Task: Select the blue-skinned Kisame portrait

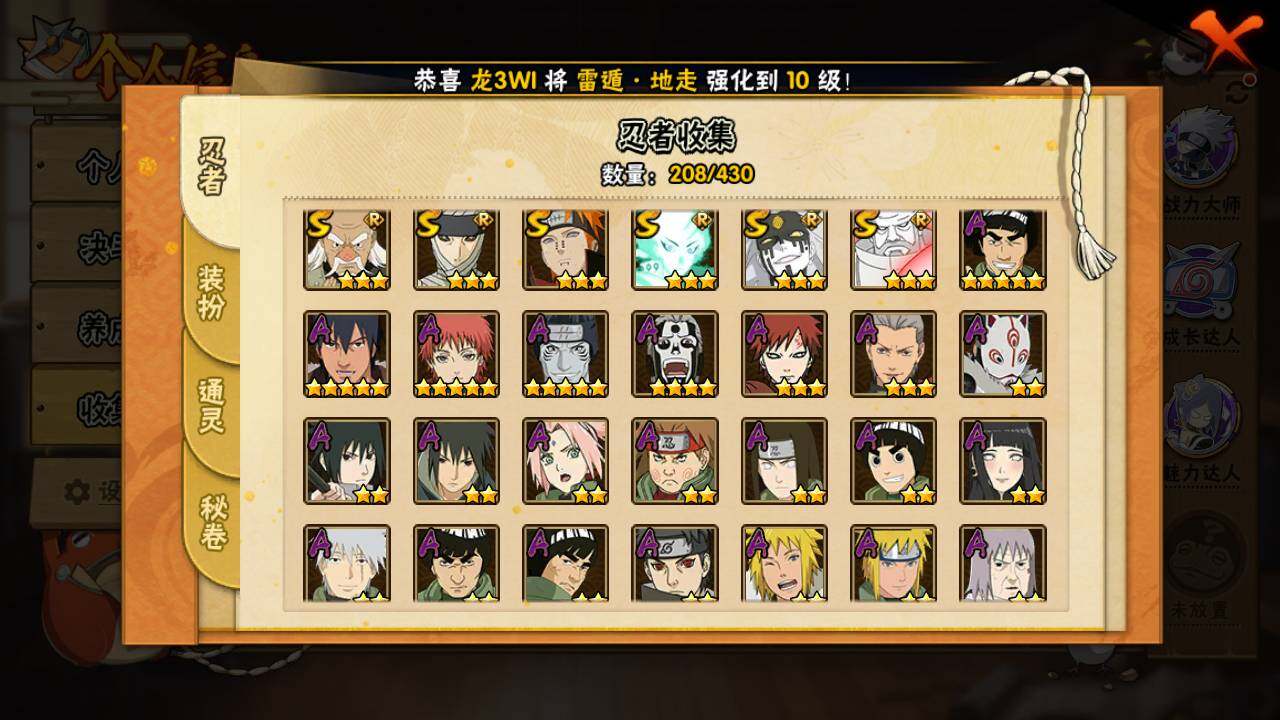Action: [x=566, y=354]
